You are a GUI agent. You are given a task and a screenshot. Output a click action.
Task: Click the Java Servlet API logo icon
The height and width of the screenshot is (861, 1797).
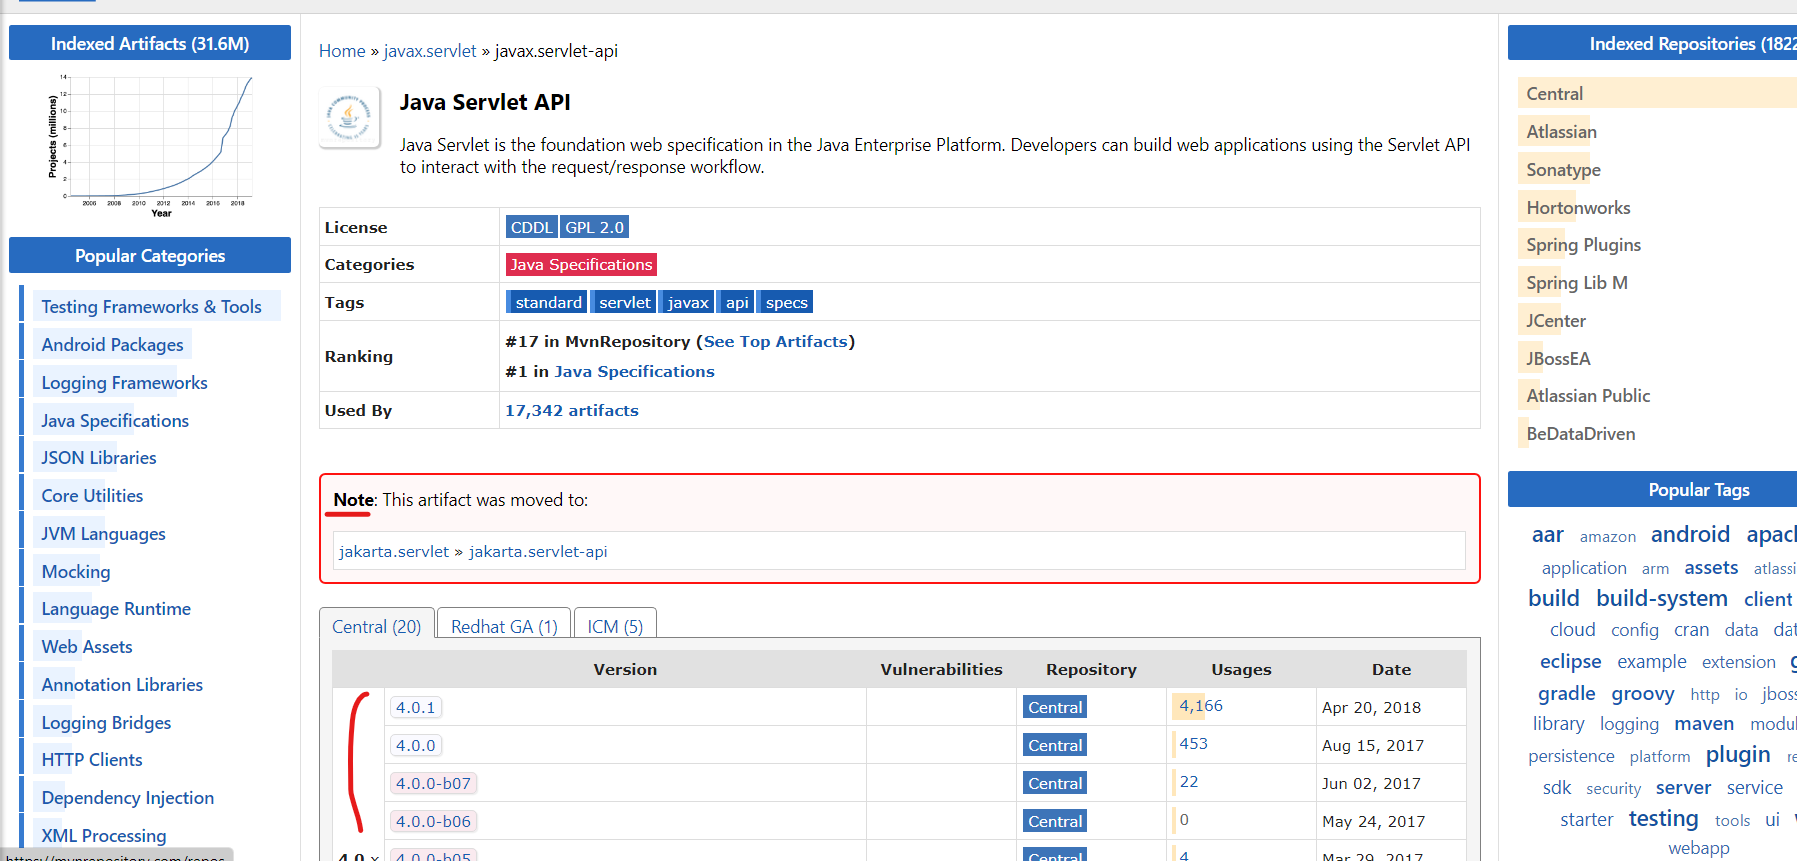click(x=349, y=117)
